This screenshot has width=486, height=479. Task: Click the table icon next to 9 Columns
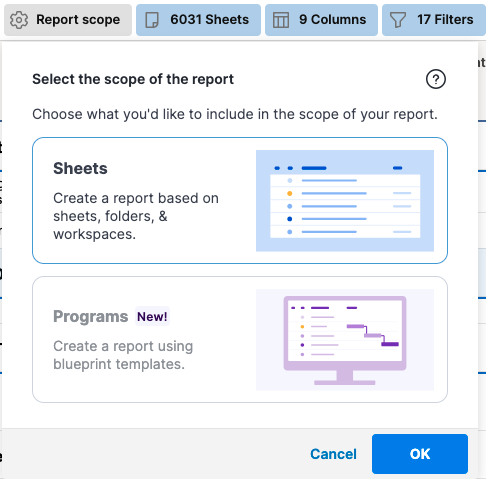(281, 20)
